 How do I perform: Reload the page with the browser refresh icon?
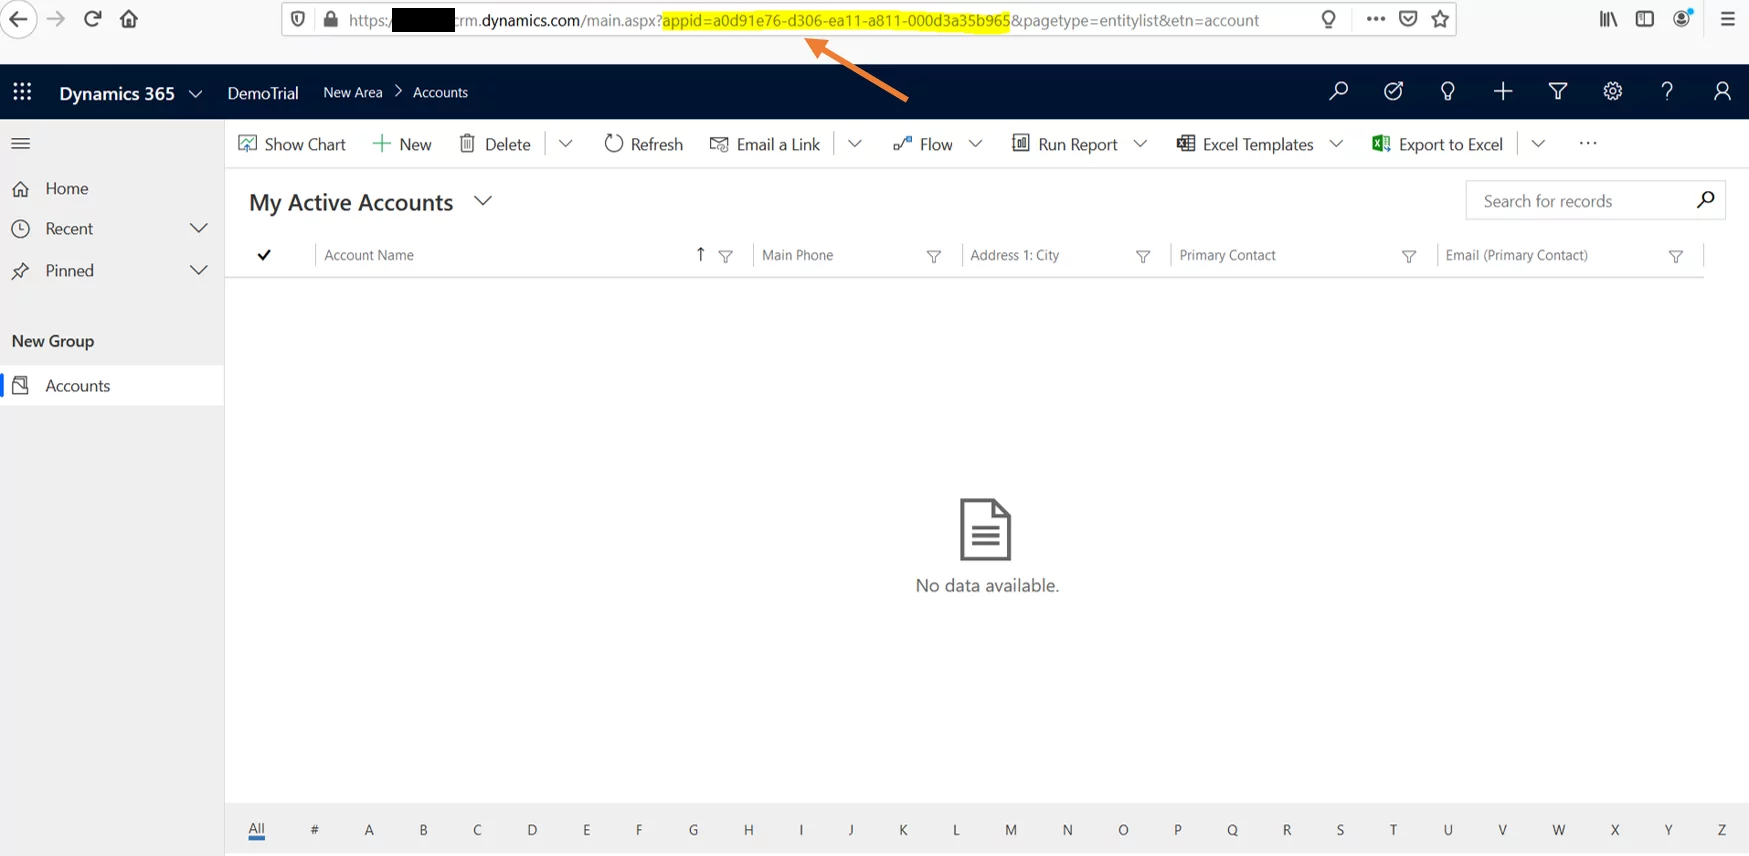(92, 19)
